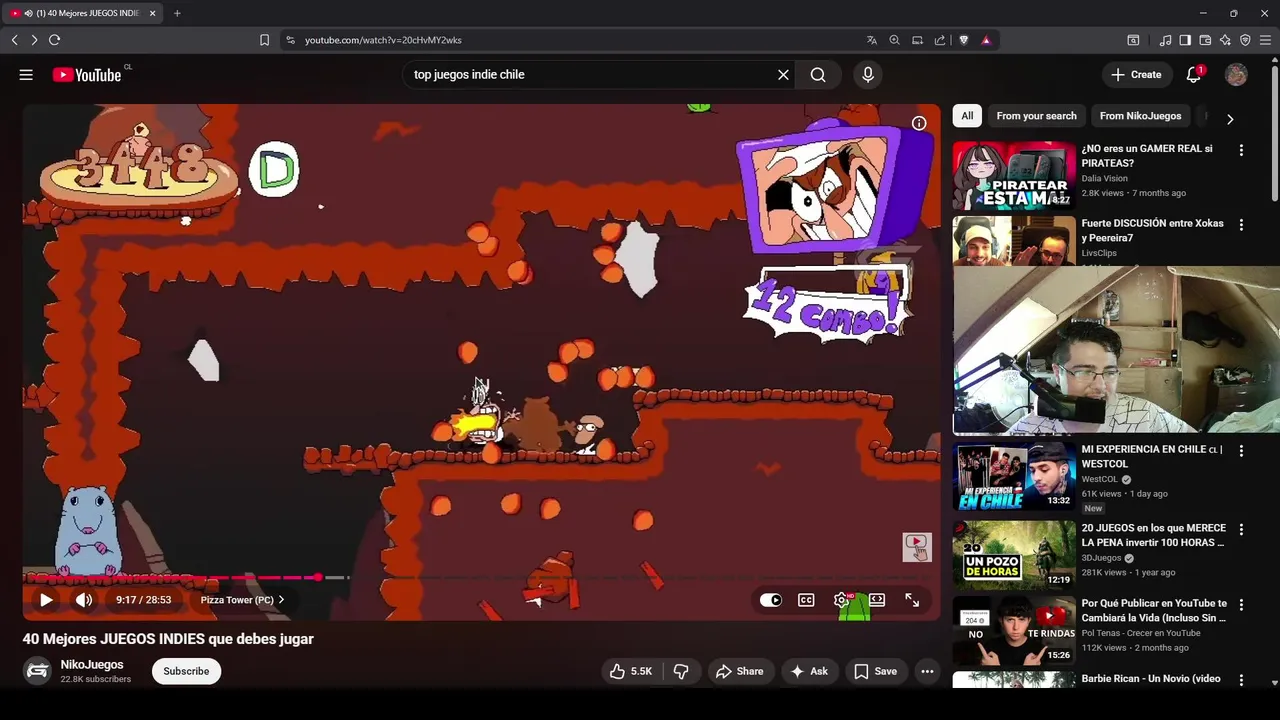The image size is (1280, 720).
Task: Like the video with thumbs up
Action: coord(631,671)
